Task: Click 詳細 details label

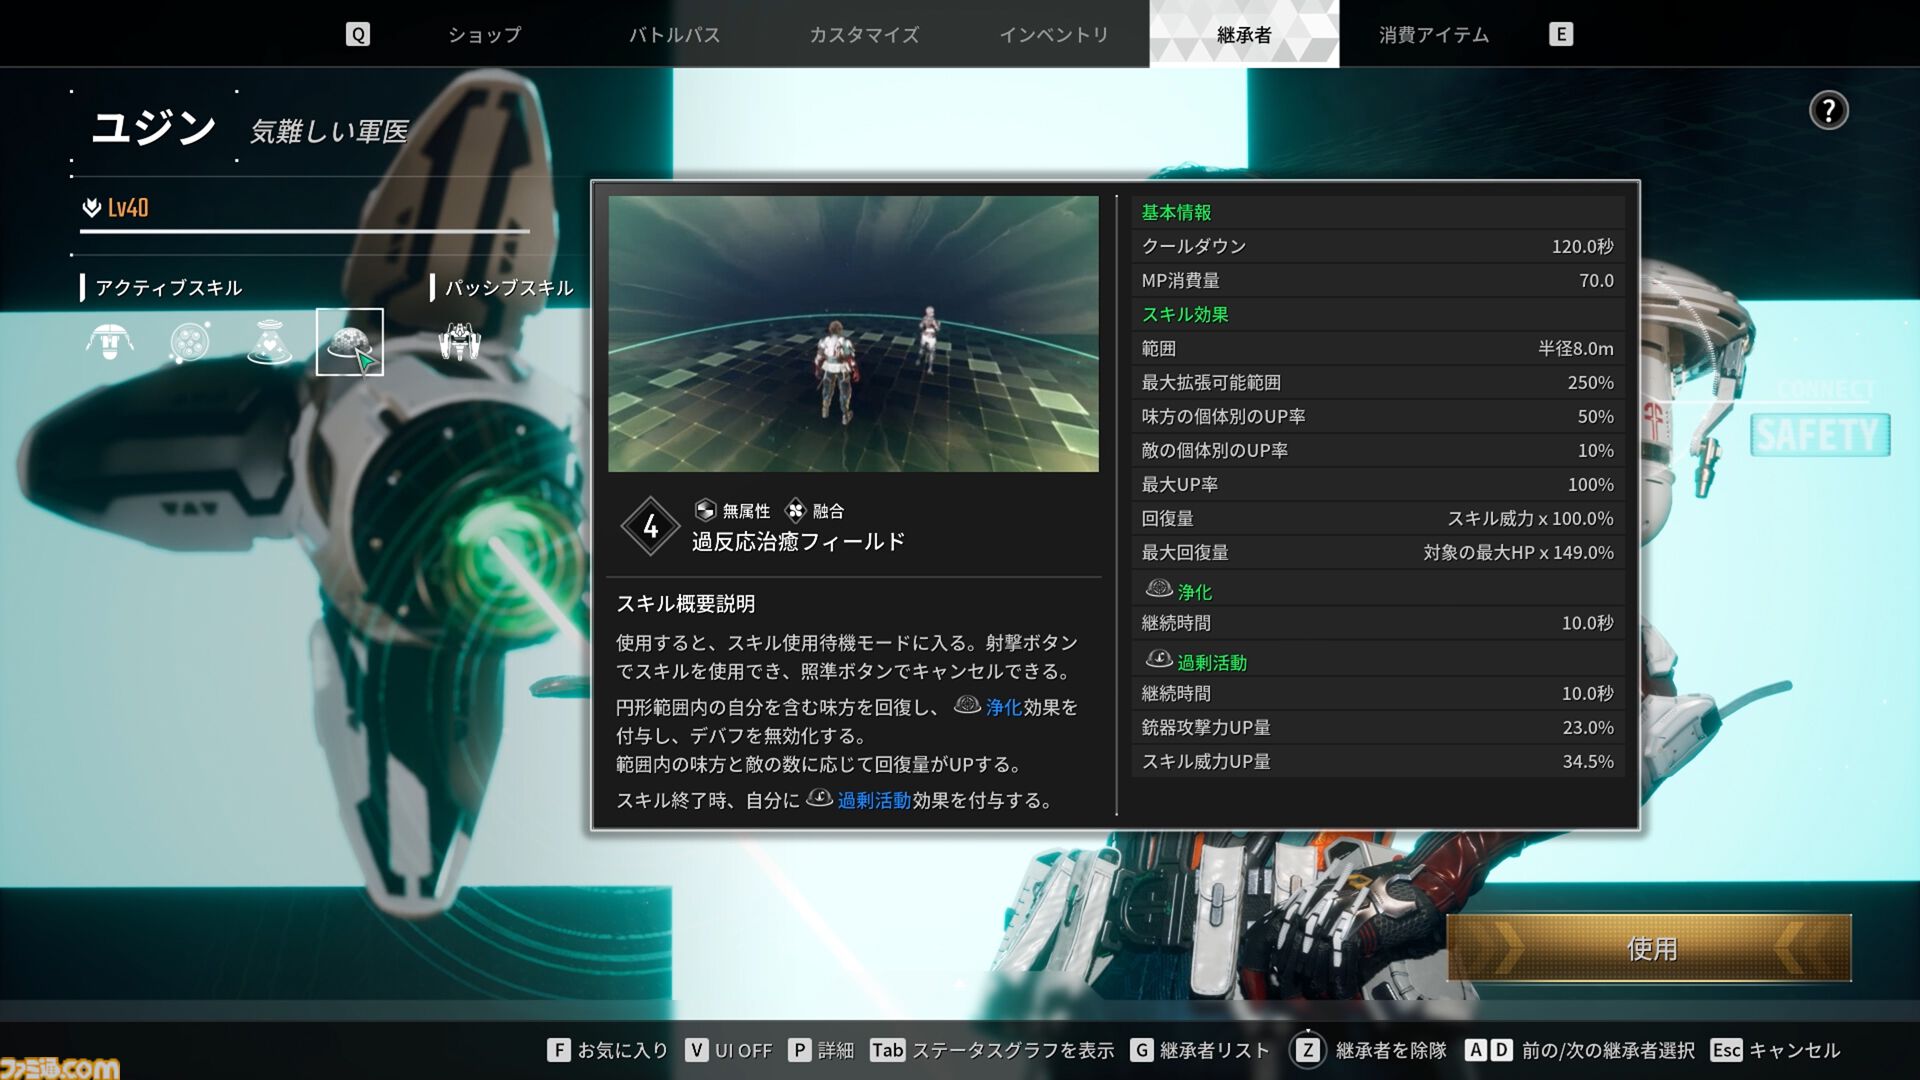Action: coord(836,1050)
